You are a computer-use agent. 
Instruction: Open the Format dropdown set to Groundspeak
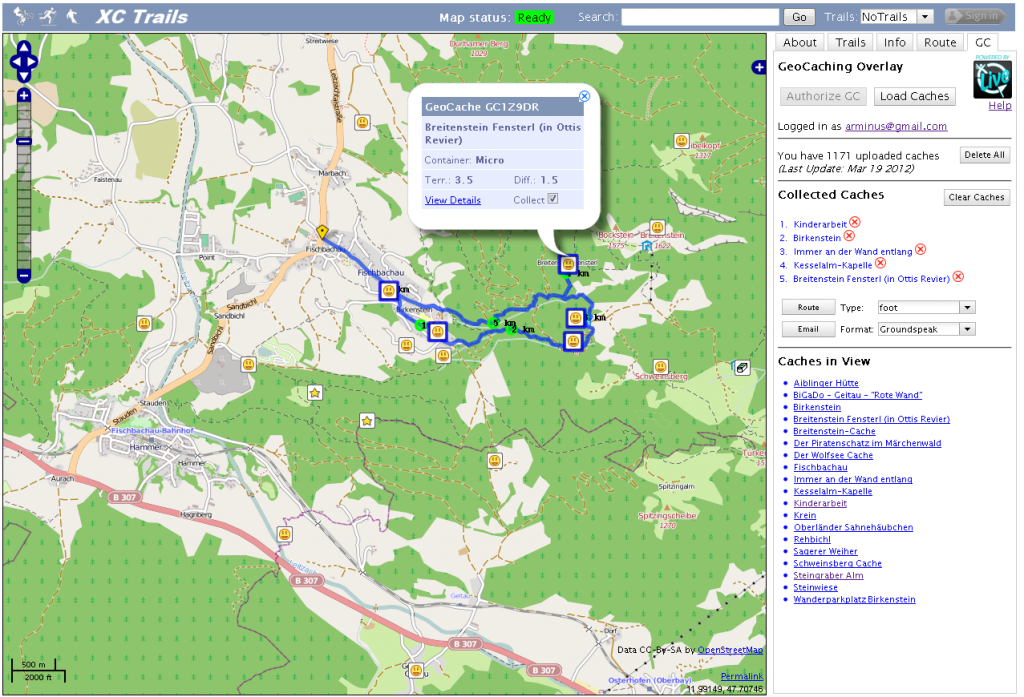(x=926, y=329)
